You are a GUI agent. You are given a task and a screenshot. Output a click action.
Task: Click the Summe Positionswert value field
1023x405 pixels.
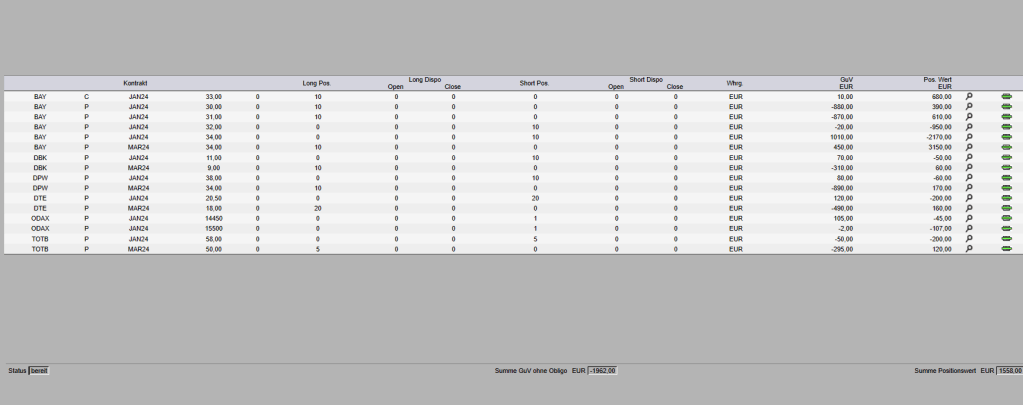(x=1009, y=371)
